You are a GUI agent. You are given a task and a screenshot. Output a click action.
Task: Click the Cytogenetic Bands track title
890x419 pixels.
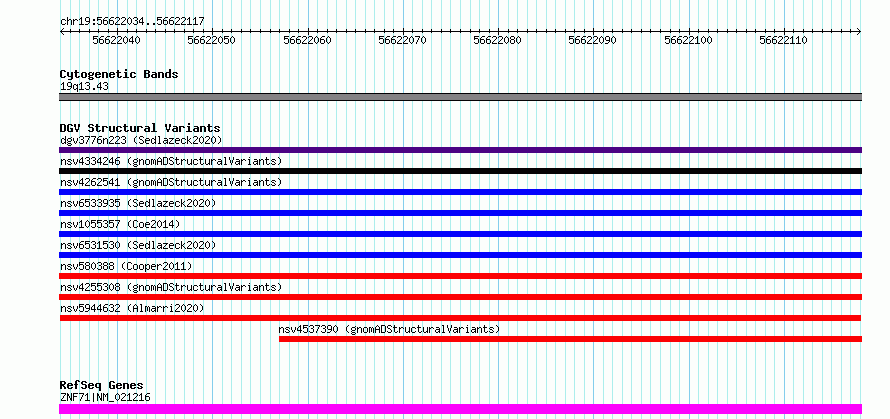tap(119, 74)
